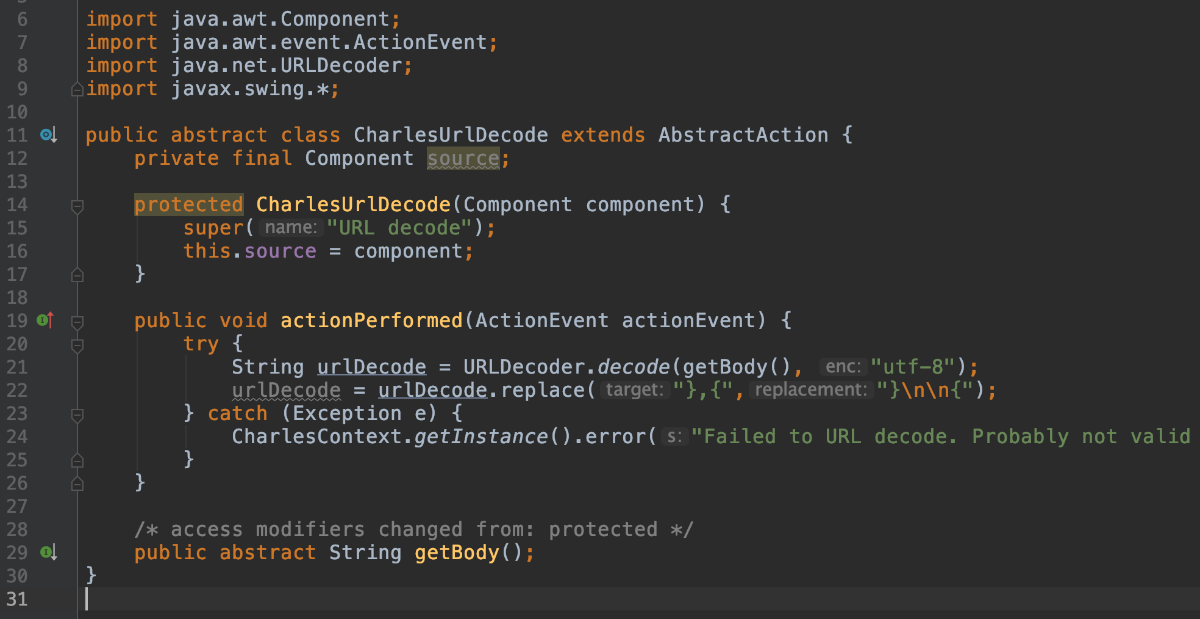The image size is (1200, 619).
Task: Click the constructor name 'CharlesUrlDecode' on line 14
Action: pos(354,205)
